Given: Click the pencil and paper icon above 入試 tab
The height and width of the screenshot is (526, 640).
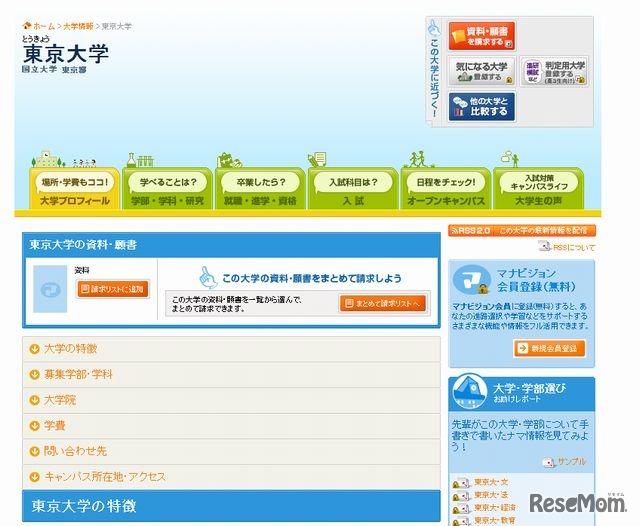Looking at the screenshot, I should [x=317, y=160].
